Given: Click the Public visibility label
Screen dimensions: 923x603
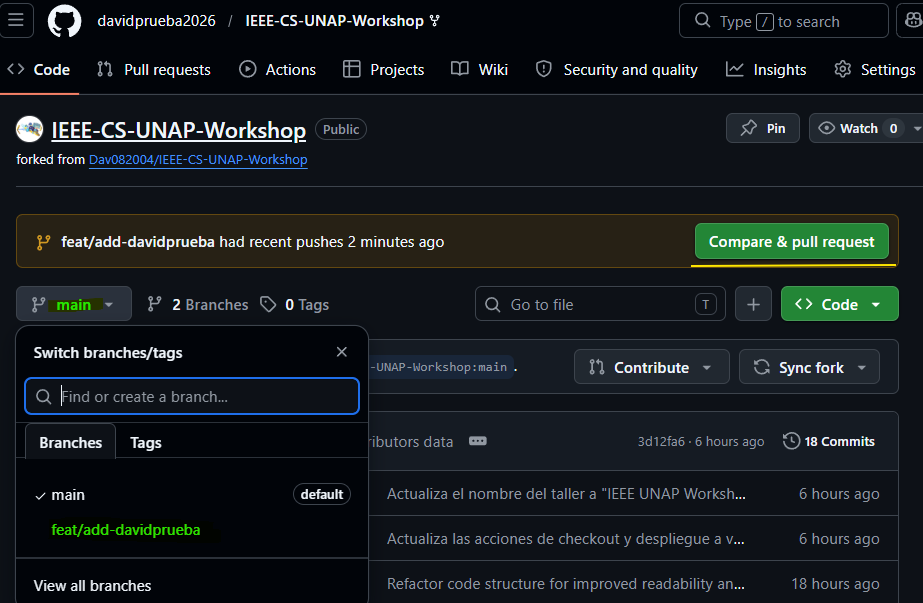Looking at the screenshot, I should coord(341,130).
